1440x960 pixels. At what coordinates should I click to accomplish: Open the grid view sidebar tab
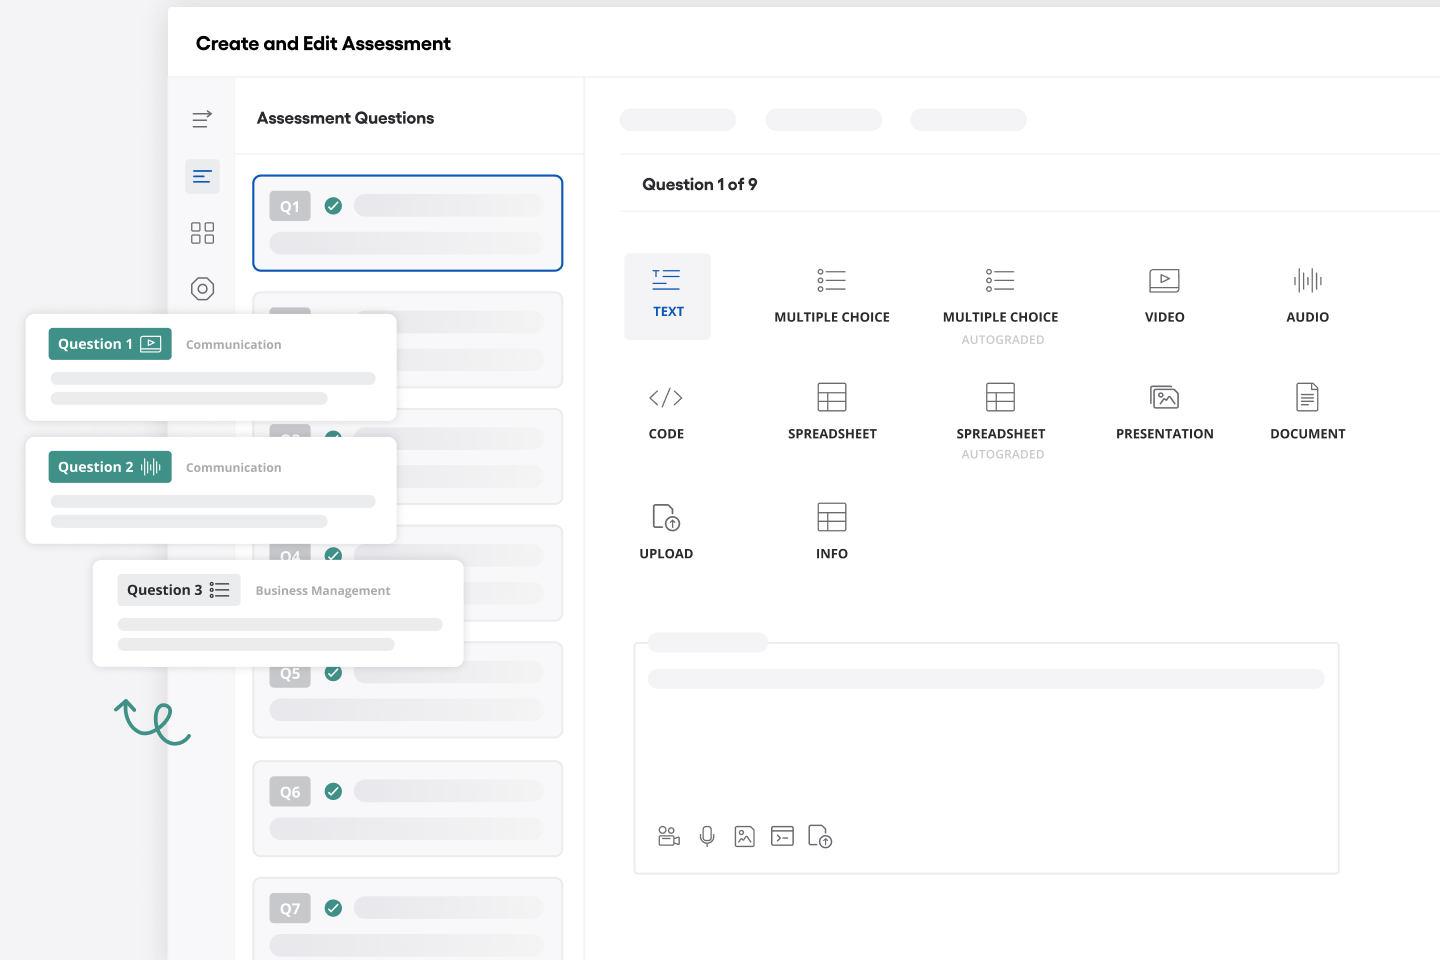tap(202, 233)
